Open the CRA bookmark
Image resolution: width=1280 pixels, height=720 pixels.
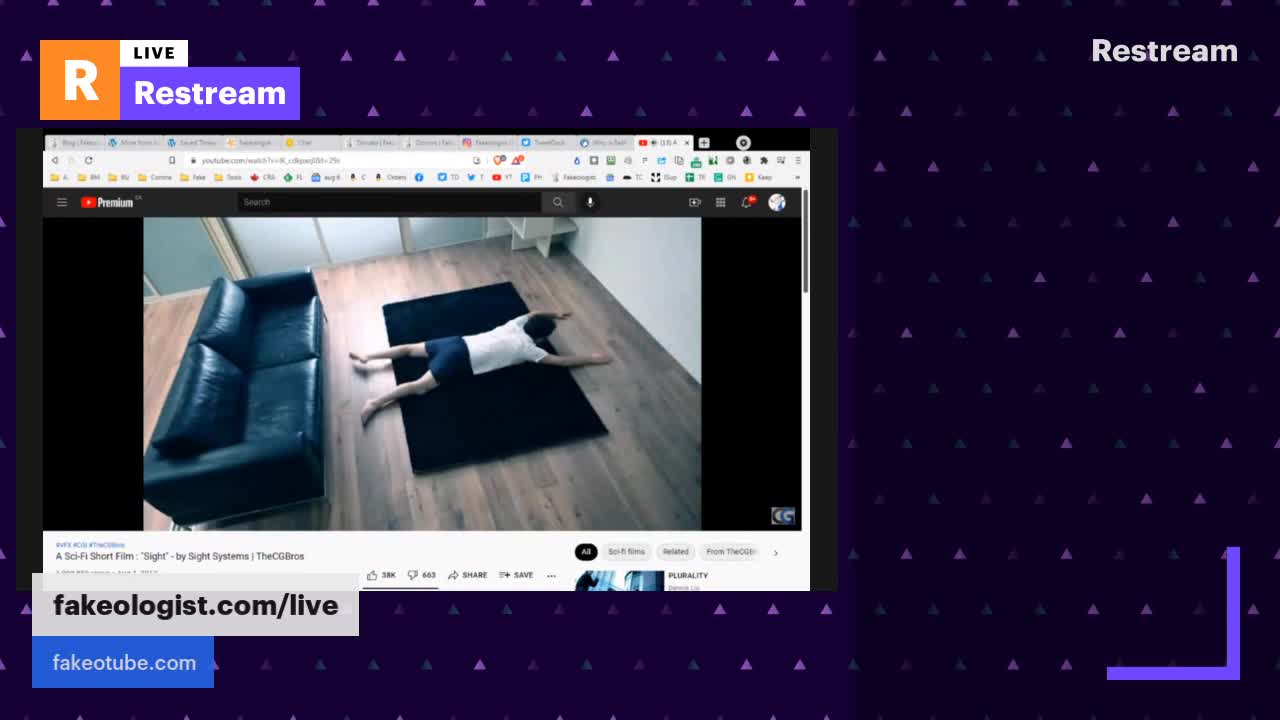262,177
